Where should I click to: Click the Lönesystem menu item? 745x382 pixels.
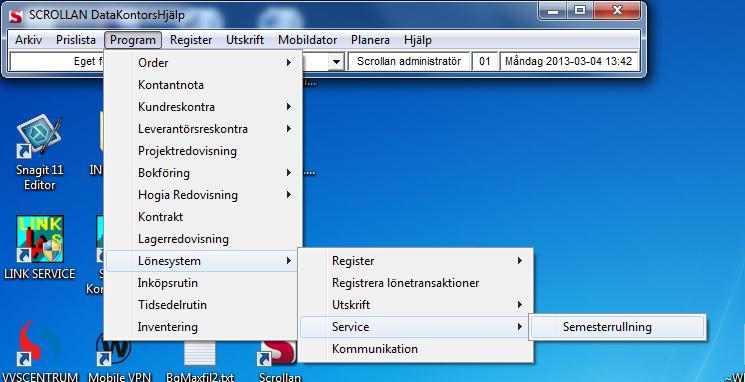point(203,261)
